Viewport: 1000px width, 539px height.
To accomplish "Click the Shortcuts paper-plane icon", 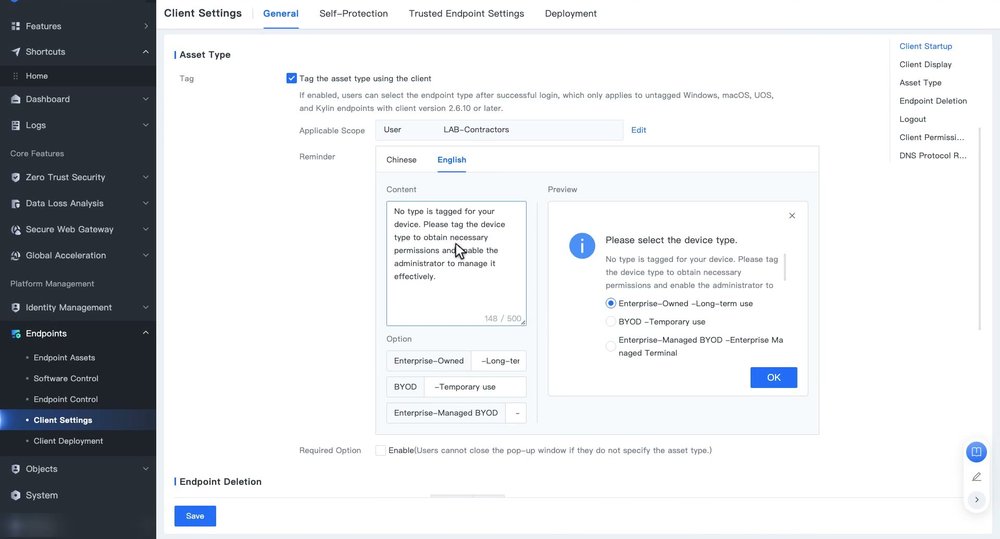I will (15, 52).
